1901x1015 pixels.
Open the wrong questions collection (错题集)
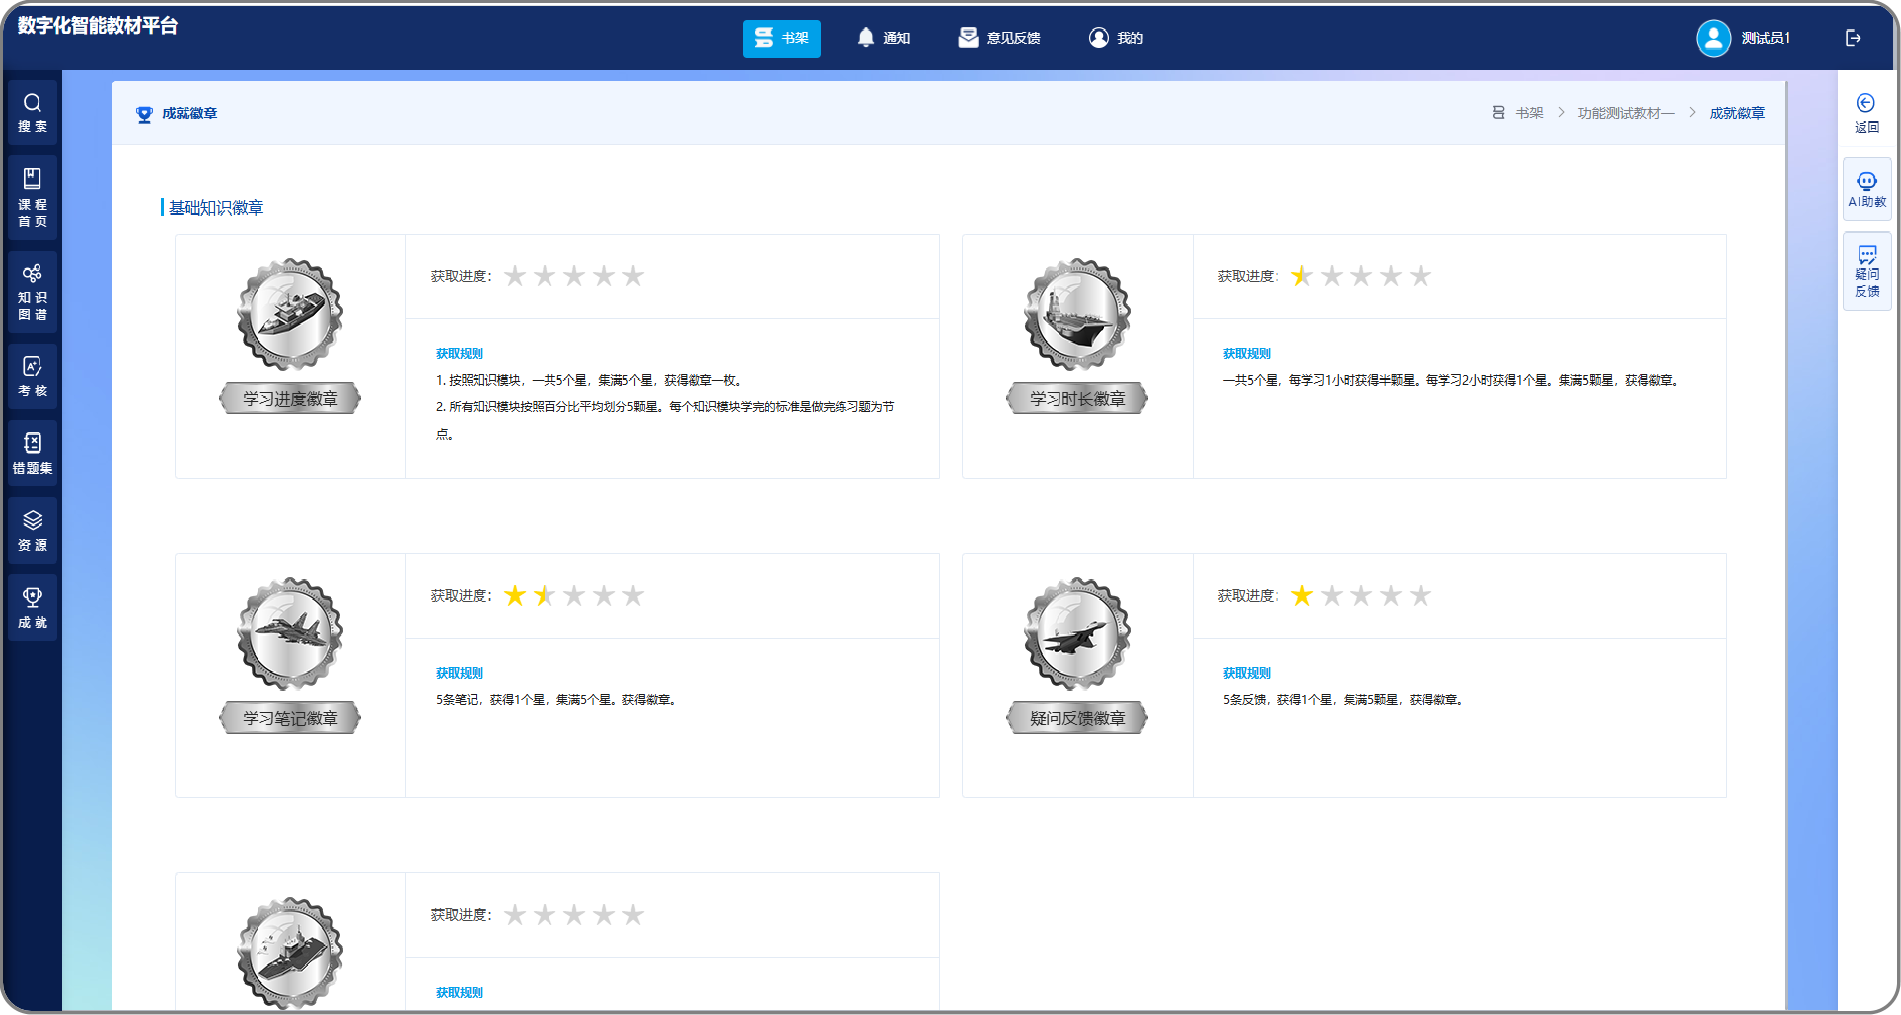click(x=32, y=454)
